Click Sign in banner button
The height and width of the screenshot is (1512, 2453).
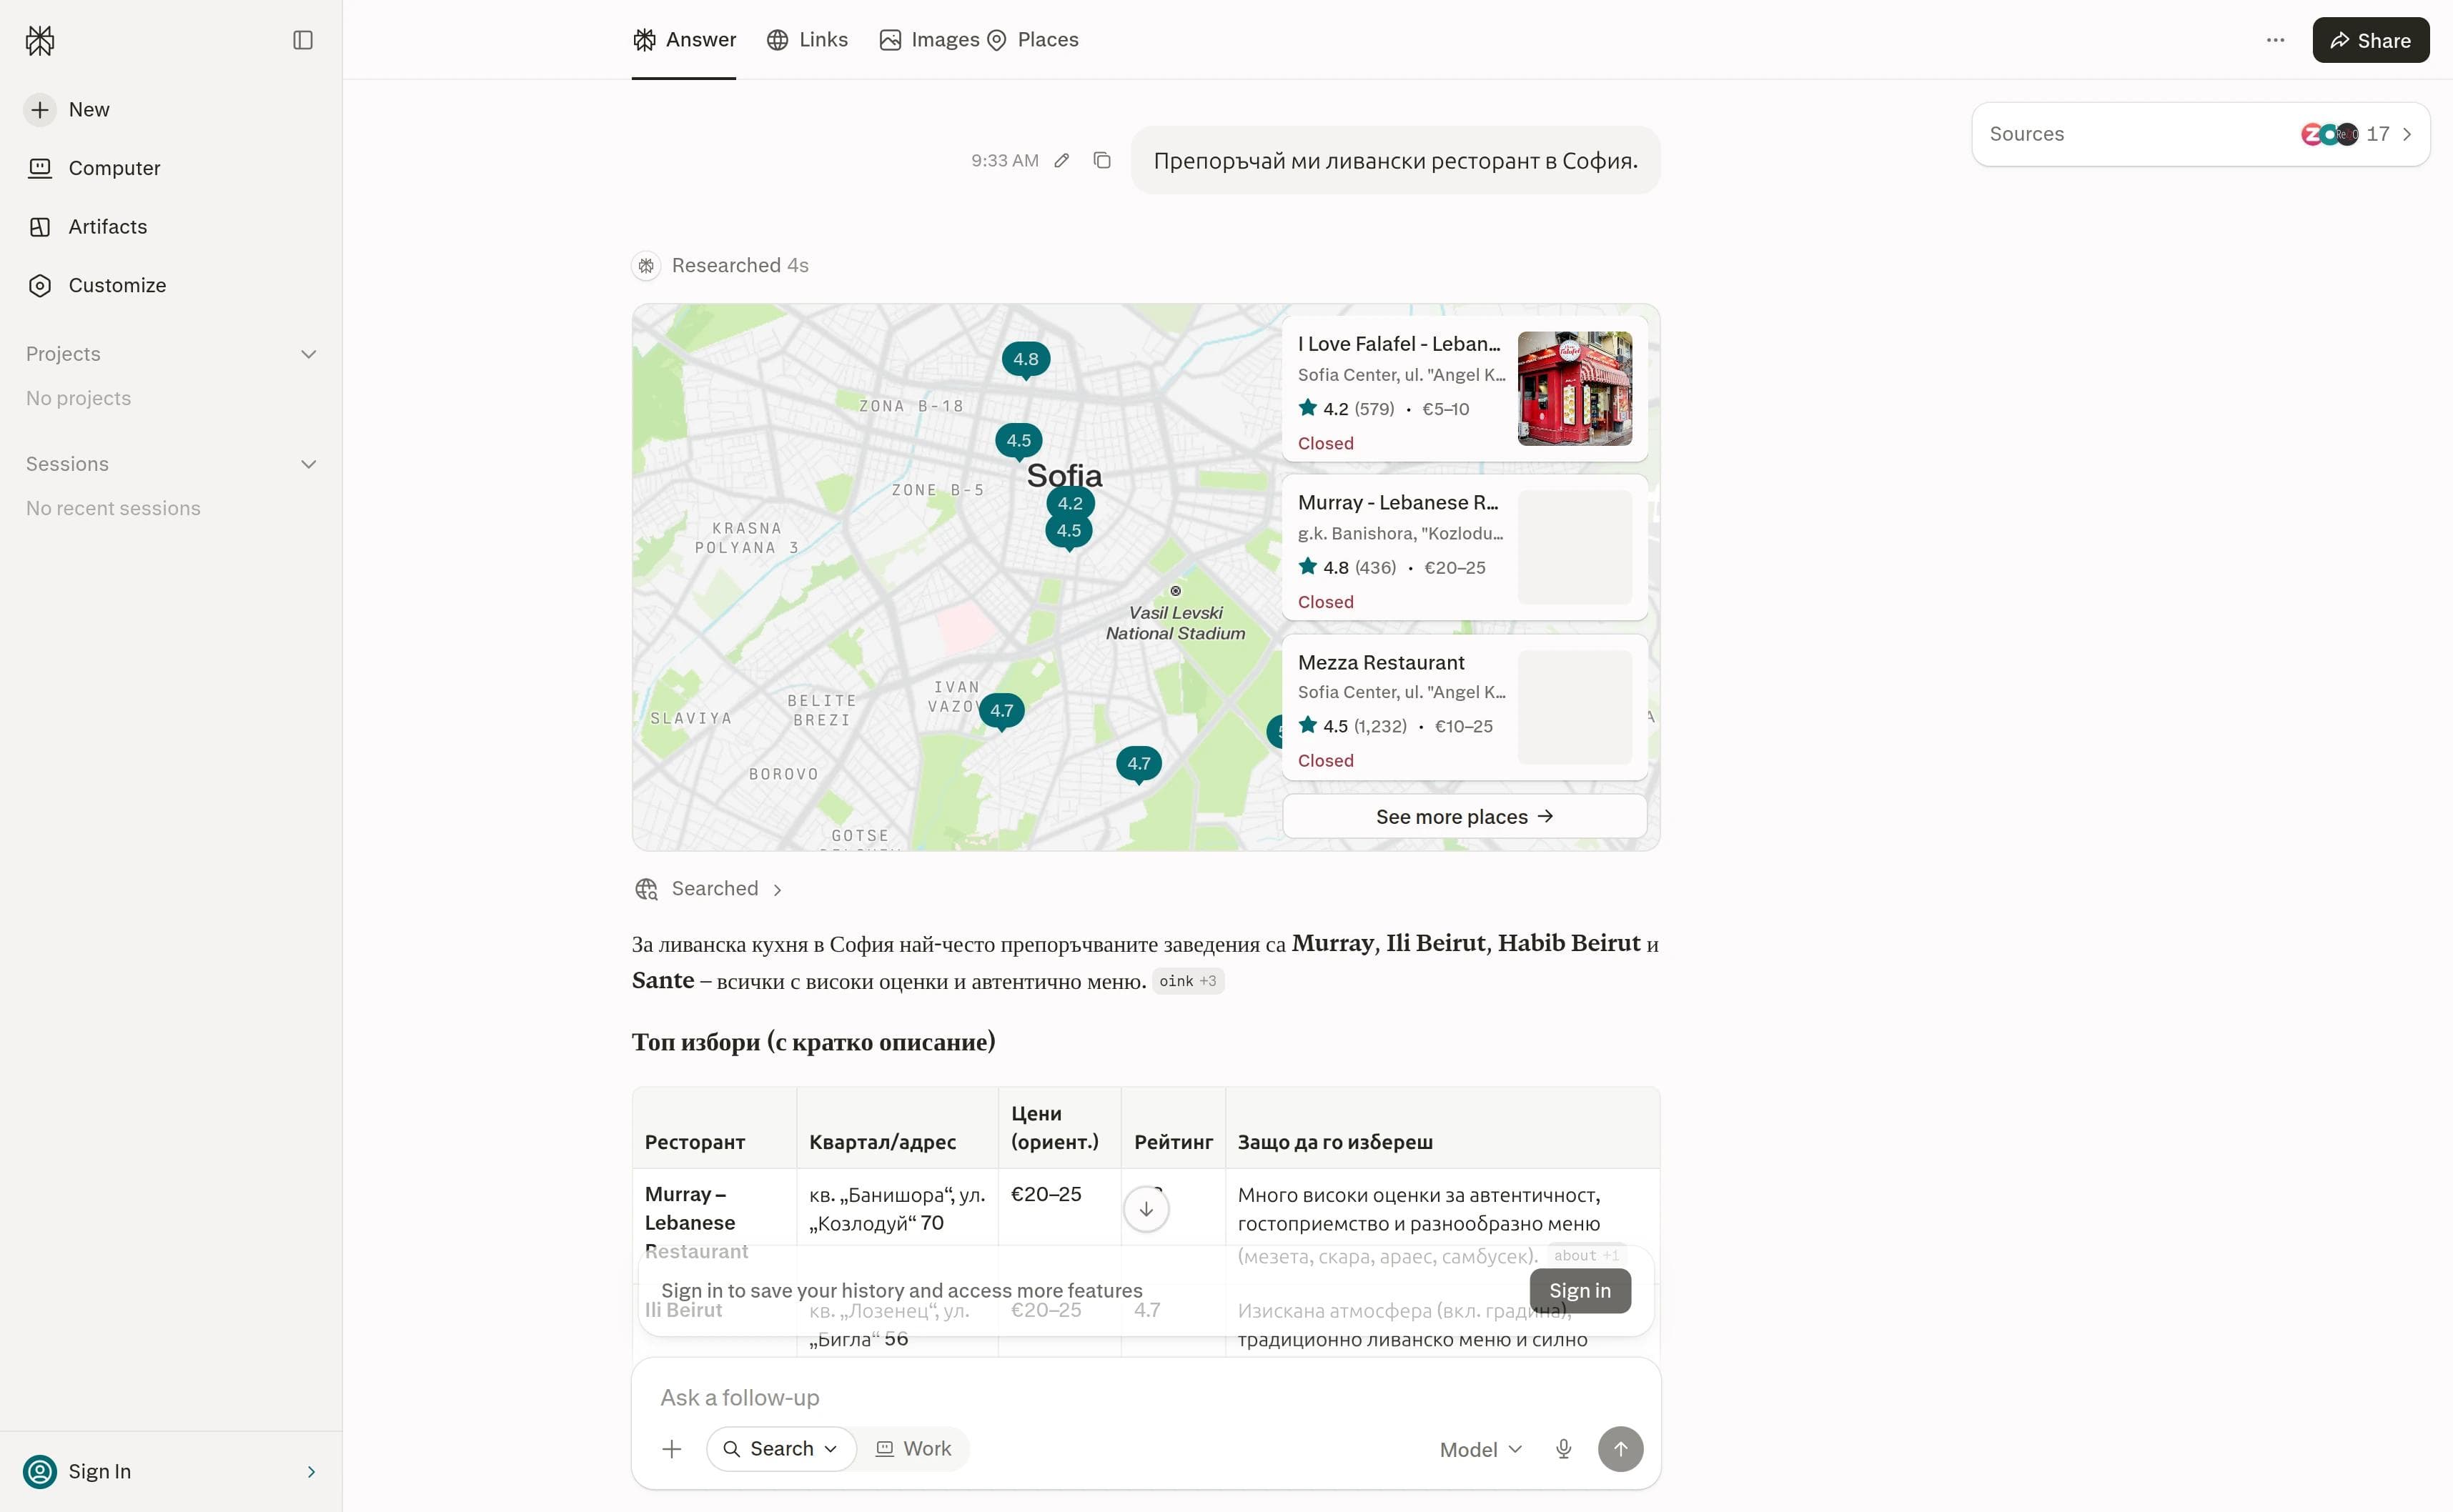pyautogui.click(x=1580, y=1291)
